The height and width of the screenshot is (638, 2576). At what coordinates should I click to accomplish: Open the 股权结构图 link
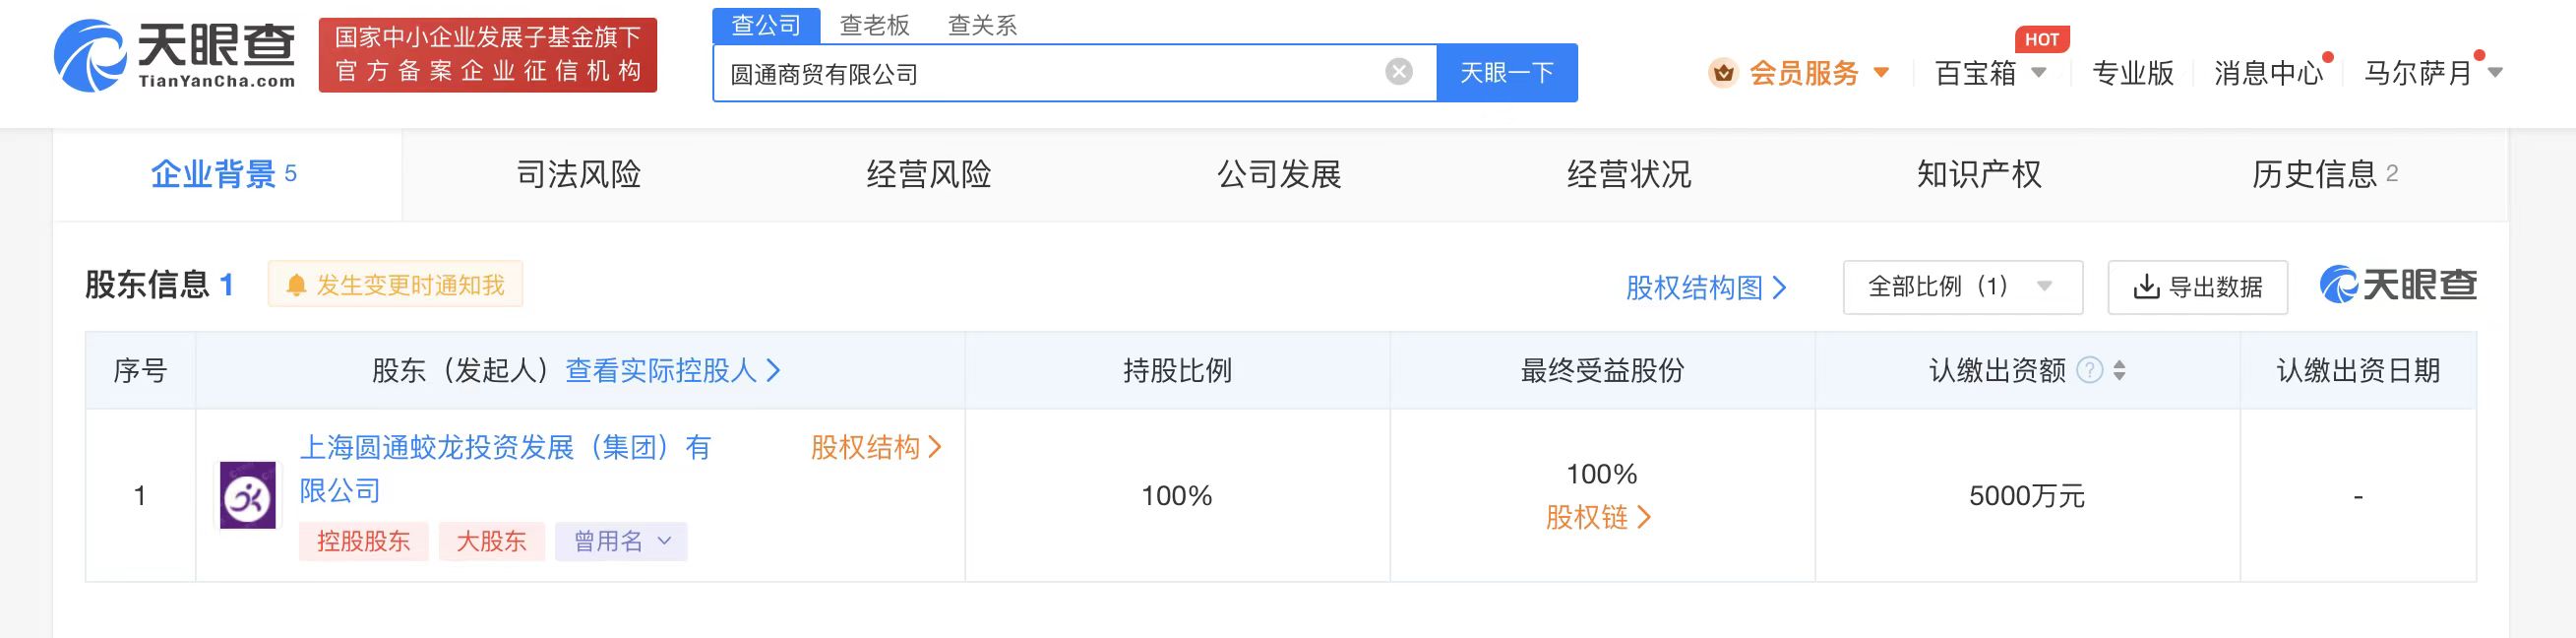click(x=1706, y=288)
